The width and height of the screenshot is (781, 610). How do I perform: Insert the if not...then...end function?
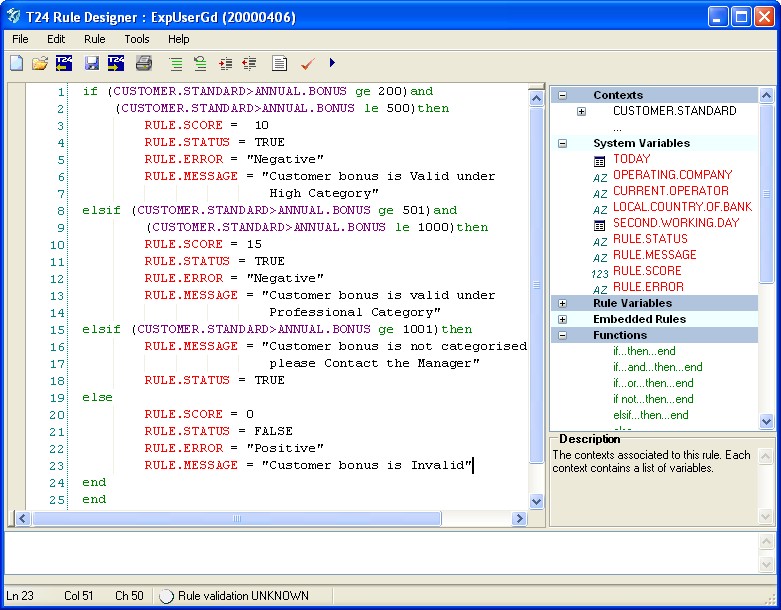point(653,399)
